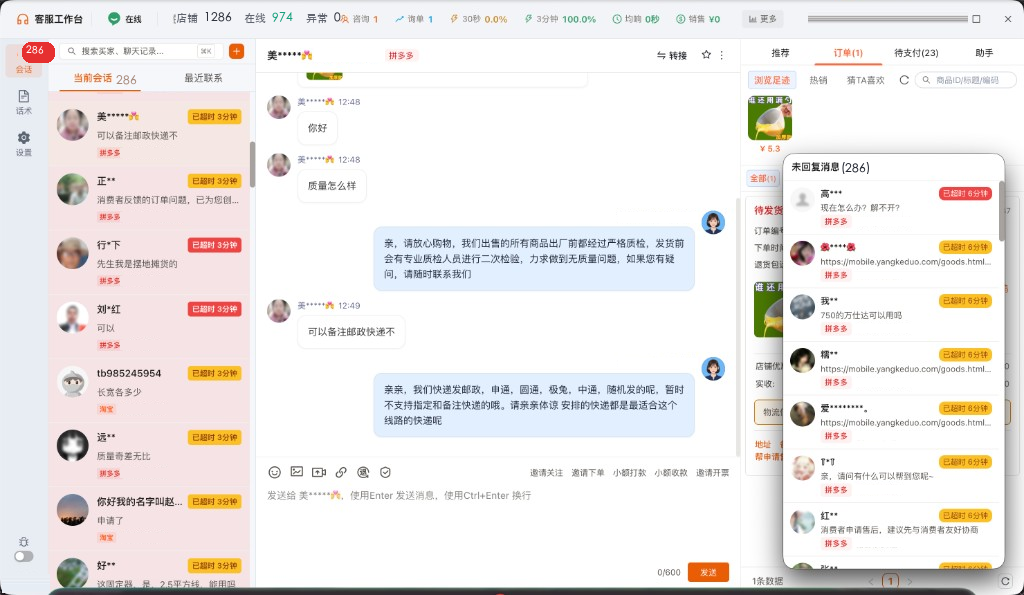This screenshot has width=1024, height=595.
Task: Click the scrollbar of 未回复消息 popup
Action: click(1001, 211)
